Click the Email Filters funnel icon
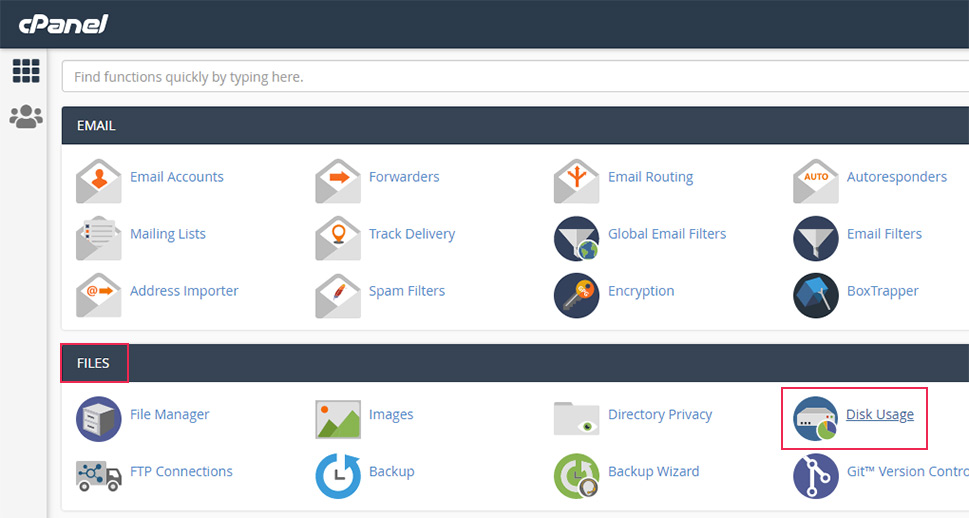 [816, 239]
